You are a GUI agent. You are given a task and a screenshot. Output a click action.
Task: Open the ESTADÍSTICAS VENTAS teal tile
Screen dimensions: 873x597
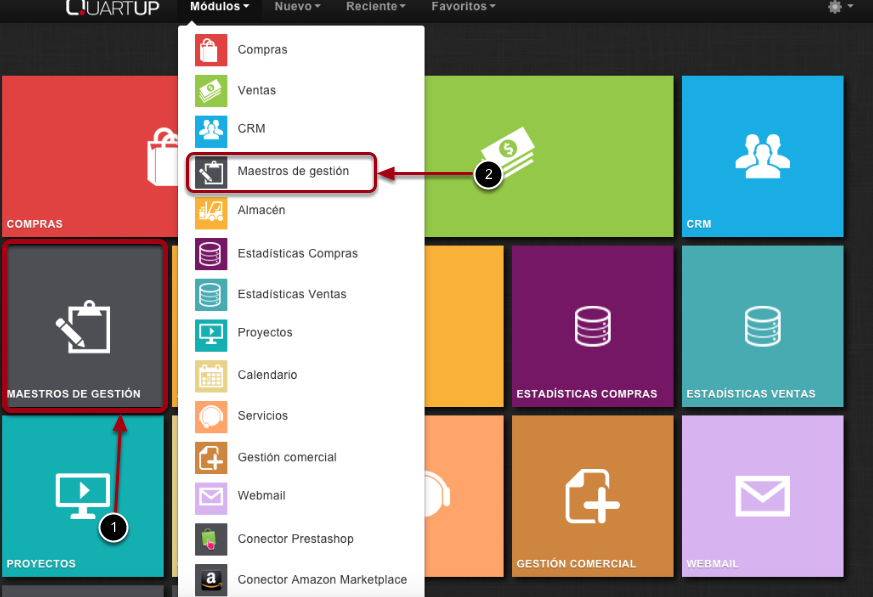click(762, 326)
